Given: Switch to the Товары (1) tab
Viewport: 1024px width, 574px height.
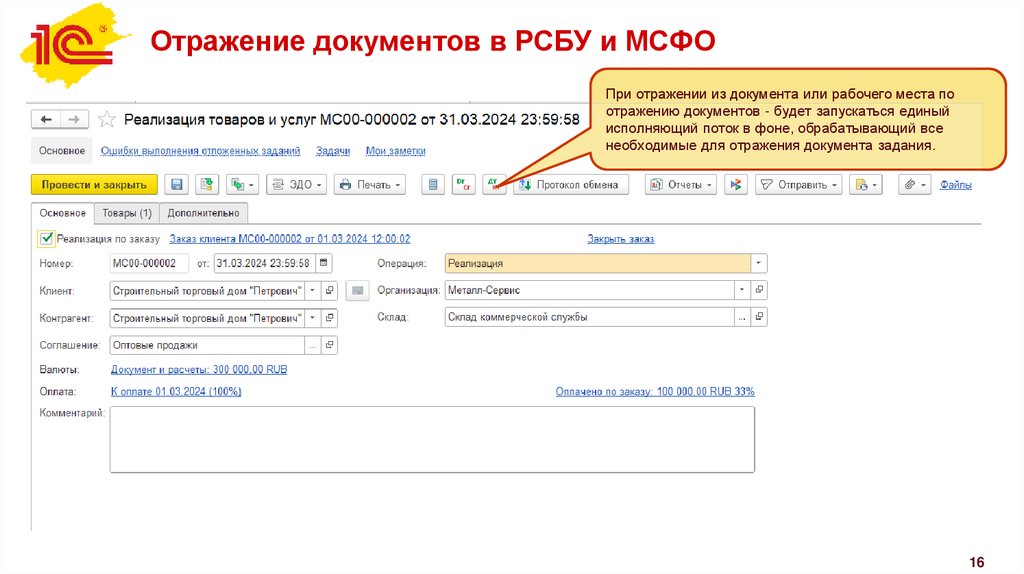Looking at the screenshot, I should click(127, 213).
